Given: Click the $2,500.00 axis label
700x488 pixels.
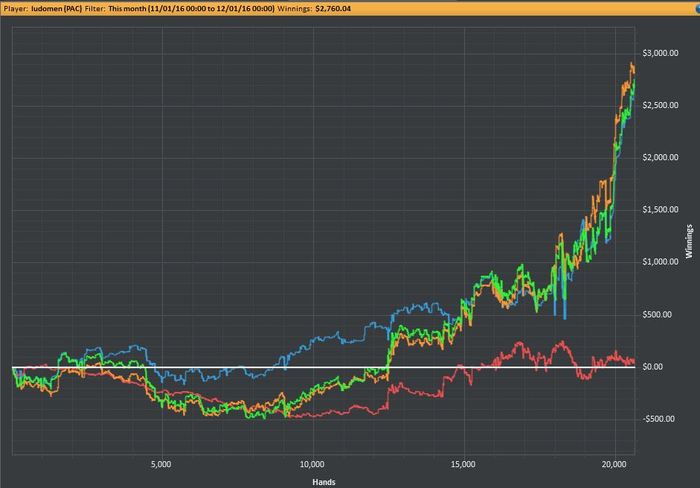Looking at the screenshot, I should tap(660, 105).
